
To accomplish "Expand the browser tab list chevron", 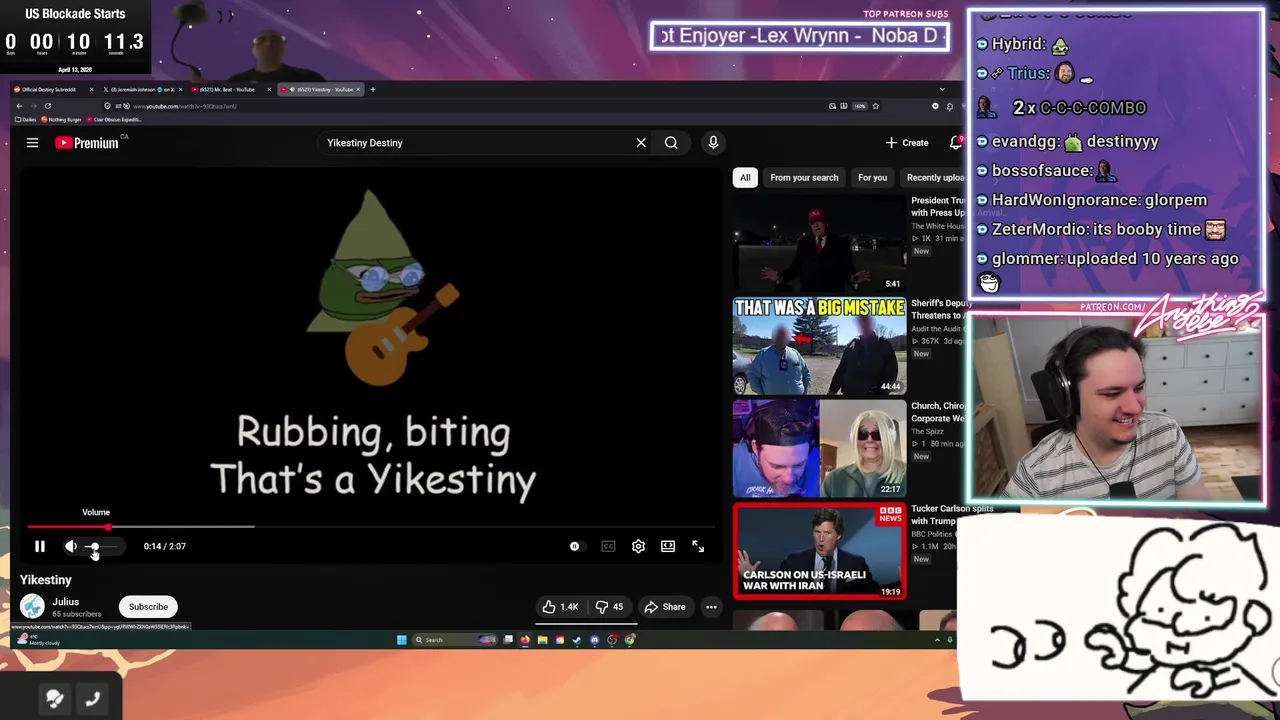I will coord(942,89).
